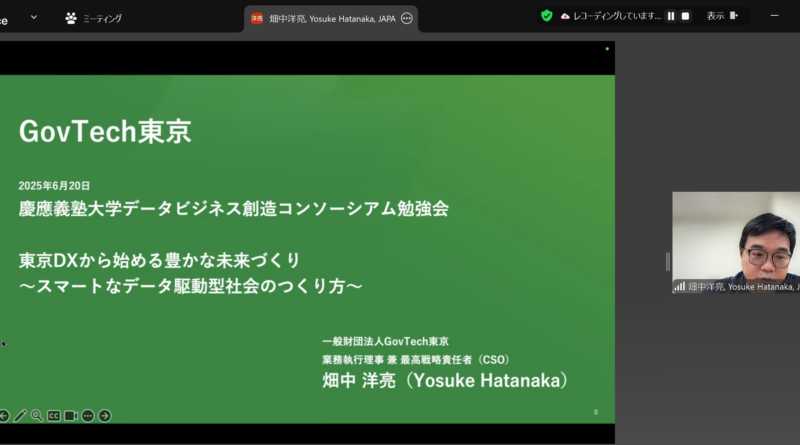This screenshot has height=445, width=800.
Task: Open share tab more options circle
Action: [x=407, y=19]
